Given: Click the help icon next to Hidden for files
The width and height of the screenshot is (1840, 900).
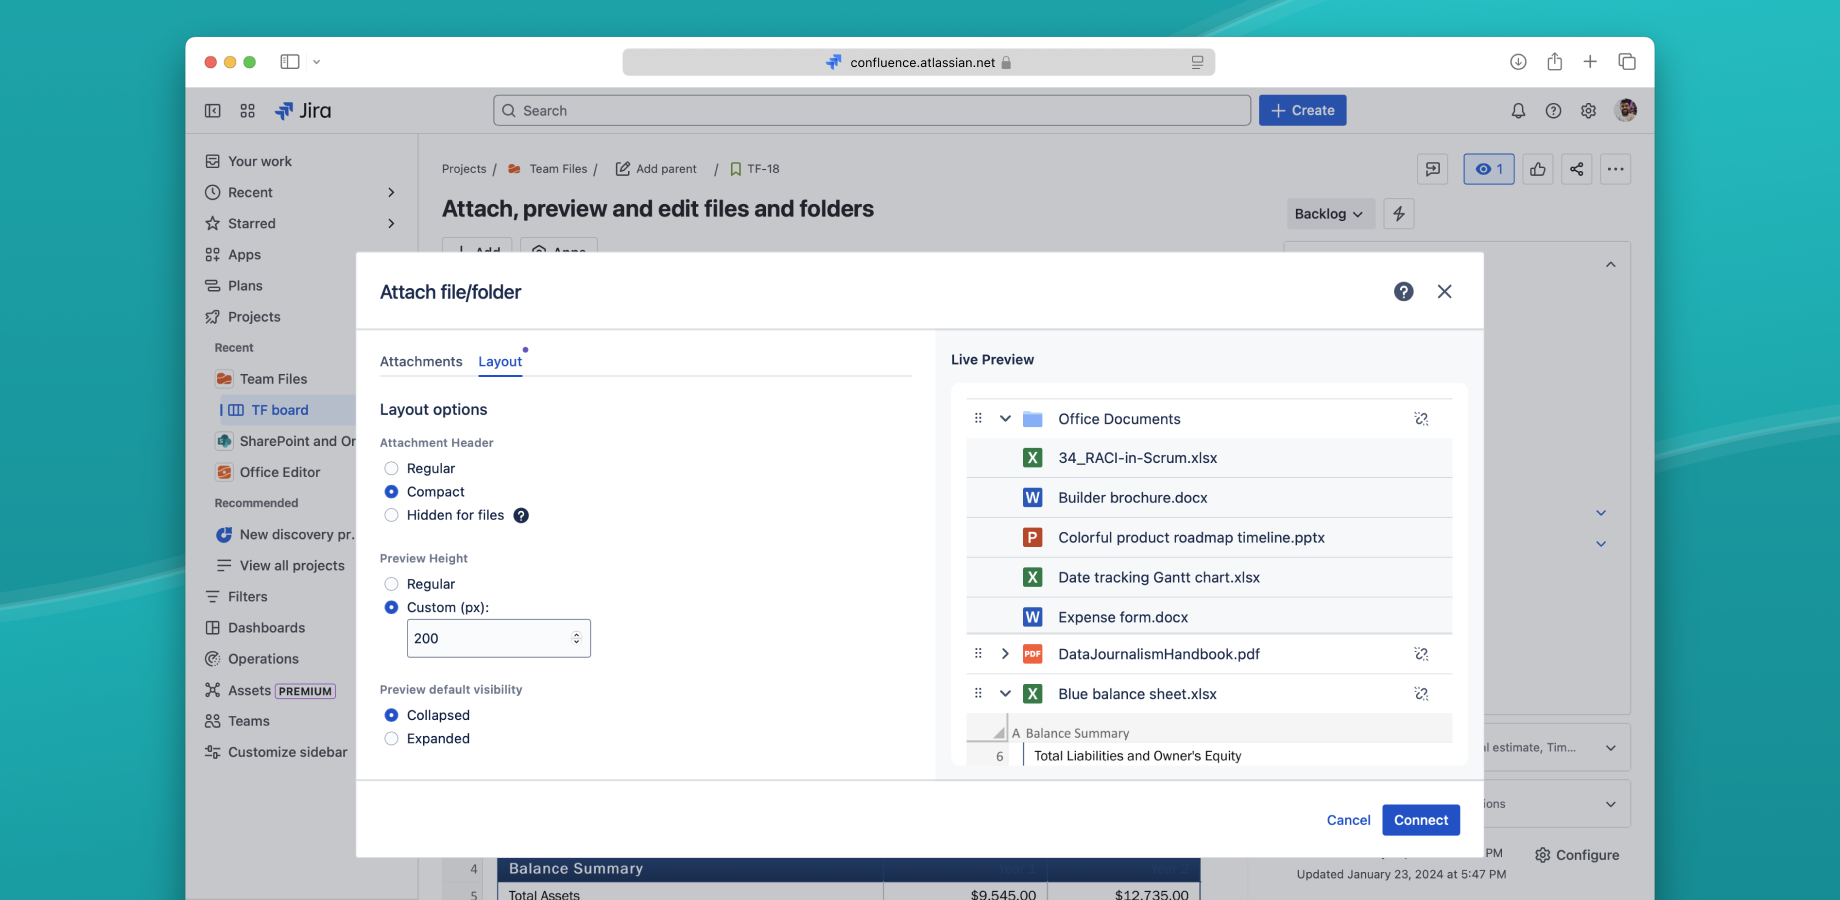Looking at the screenshot, I should tap(521, 516).
